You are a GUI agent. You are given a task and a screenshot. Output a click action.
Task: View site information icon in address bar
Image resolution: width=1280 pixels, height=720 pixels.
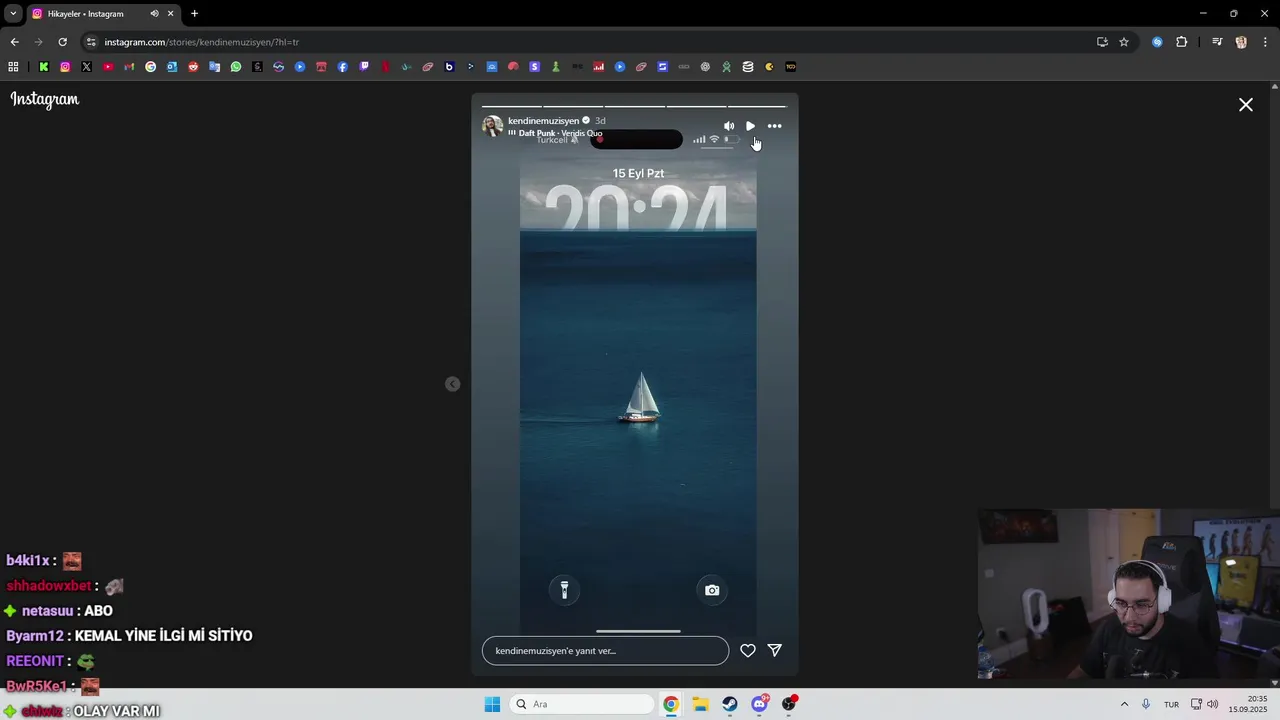(91, 42)
